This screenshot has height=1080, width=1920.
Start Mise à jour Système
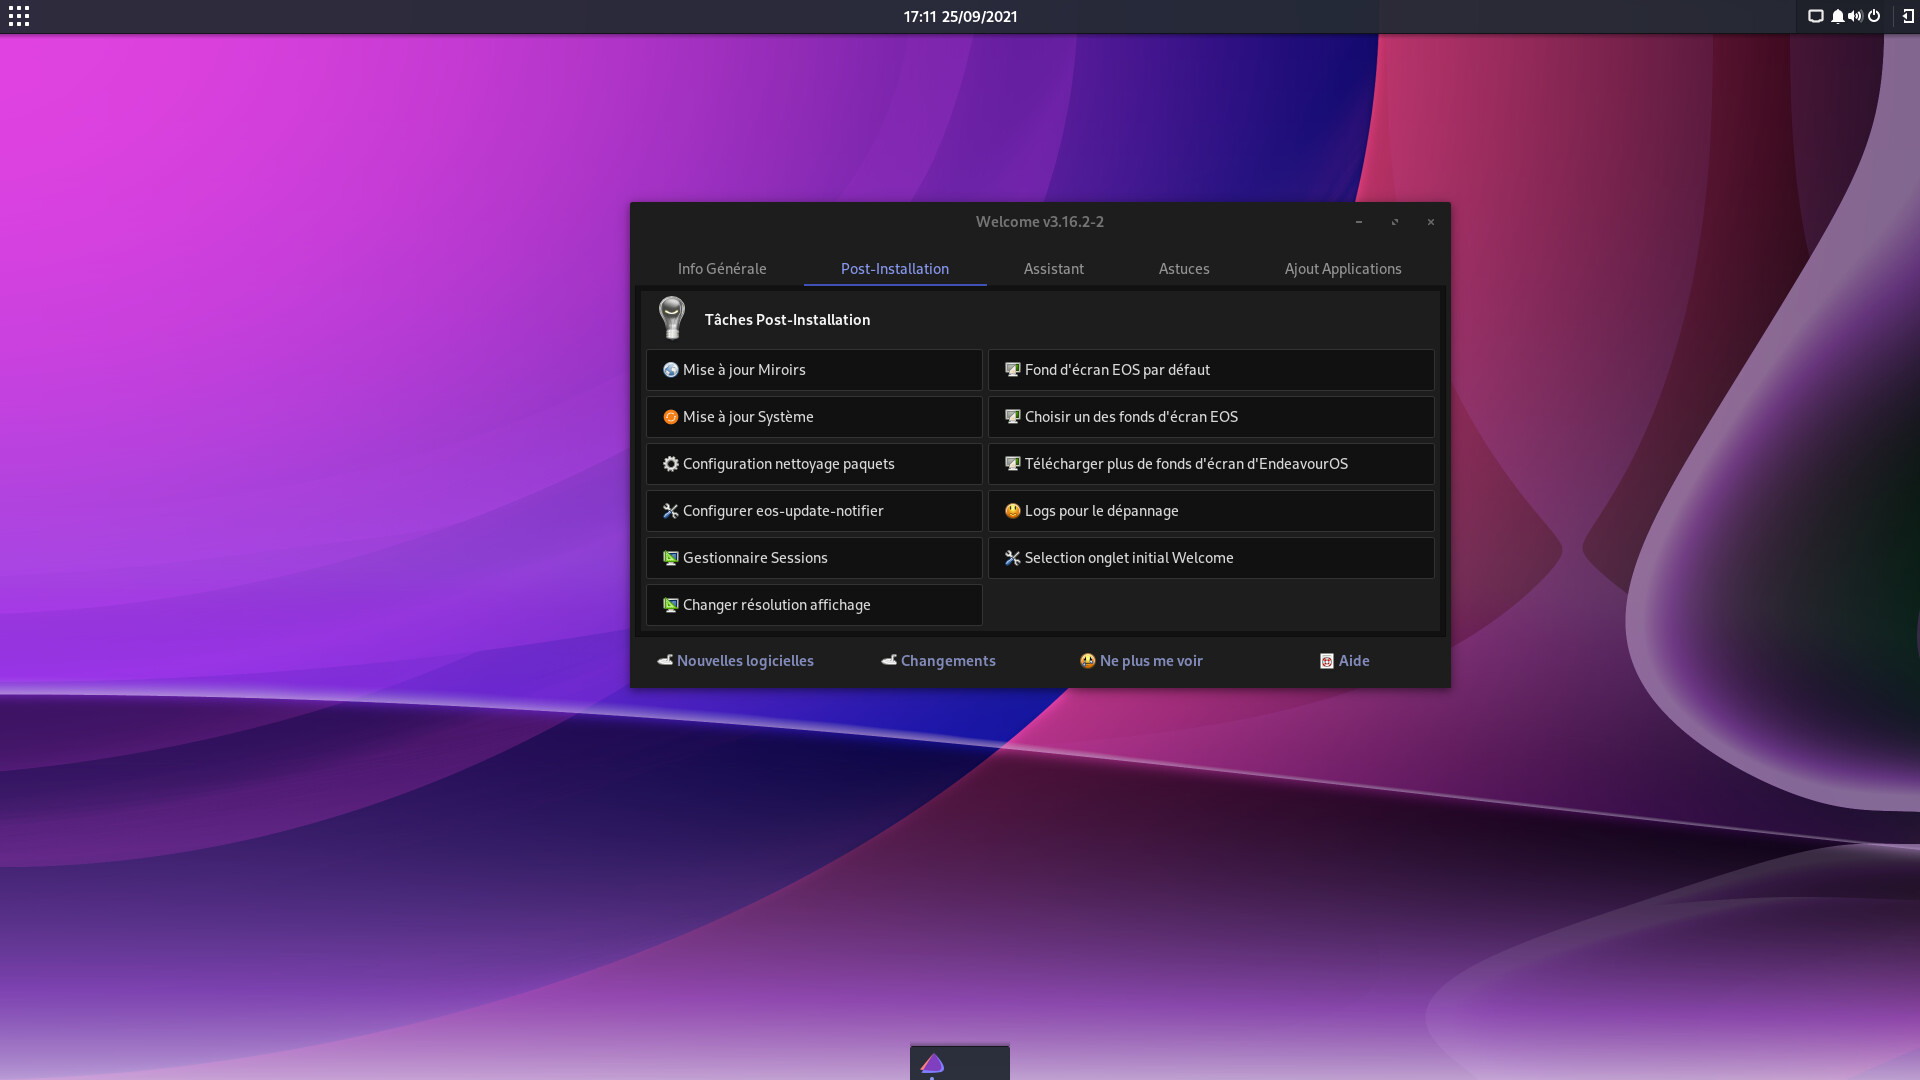(x=814, y=417)
